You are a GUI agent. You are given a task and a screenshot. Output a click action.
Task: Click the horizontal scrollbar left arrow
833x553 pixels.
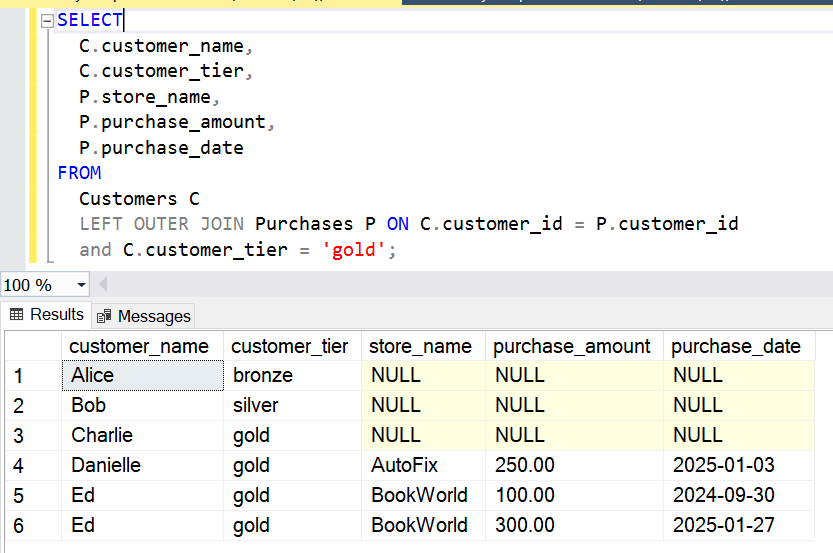pyautogui.click(x=103, y=285)
